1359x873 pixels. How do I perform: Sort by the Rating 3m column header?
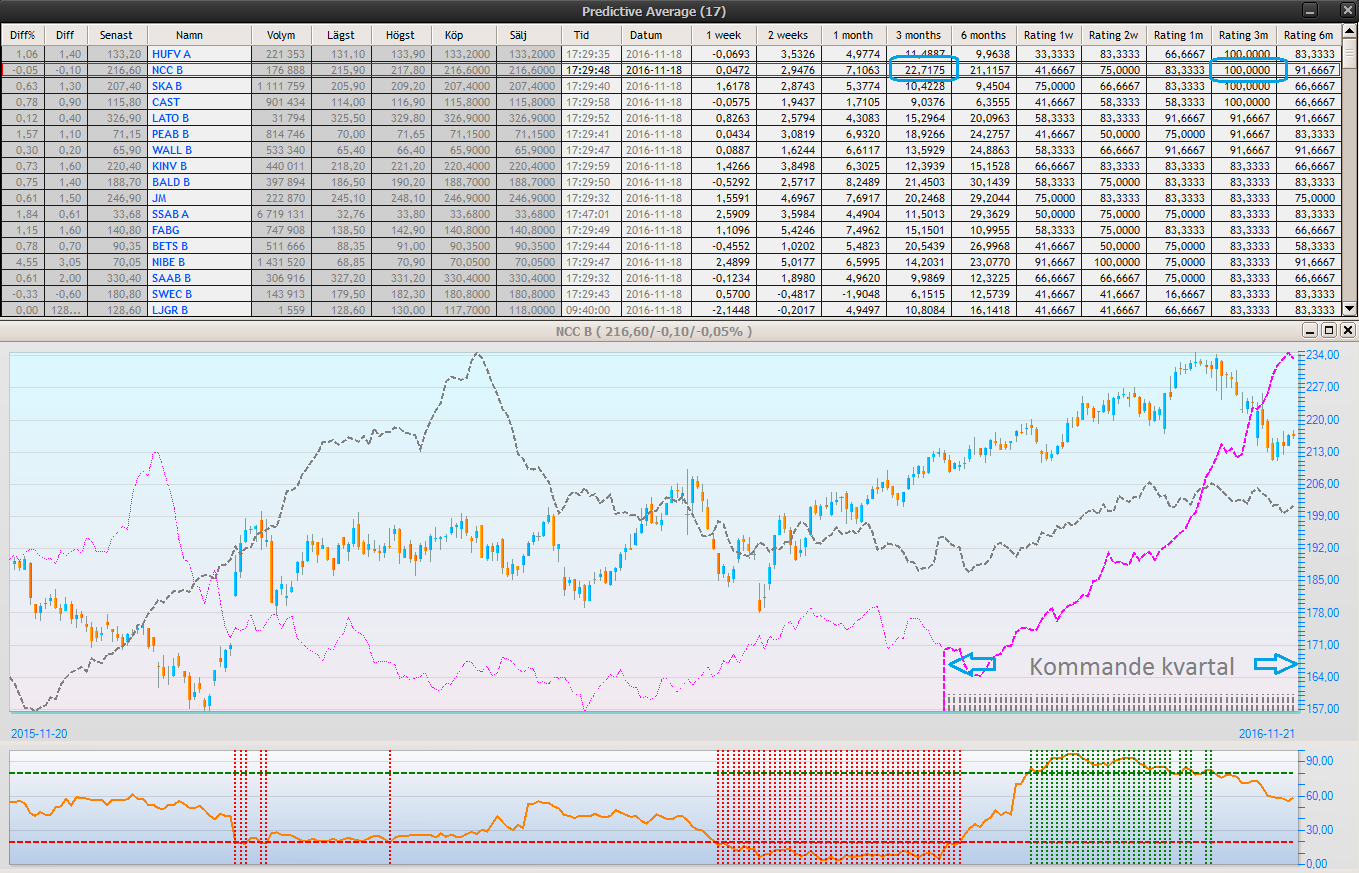point(1243,35)
